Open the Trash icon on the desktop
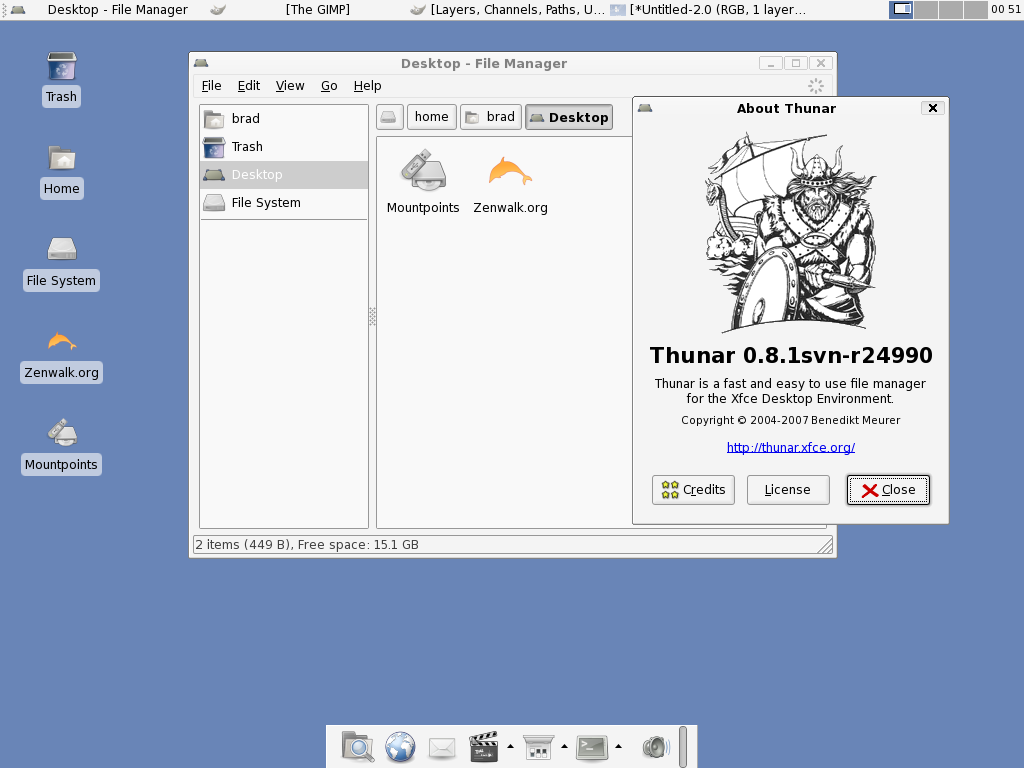 pos(61,67)
